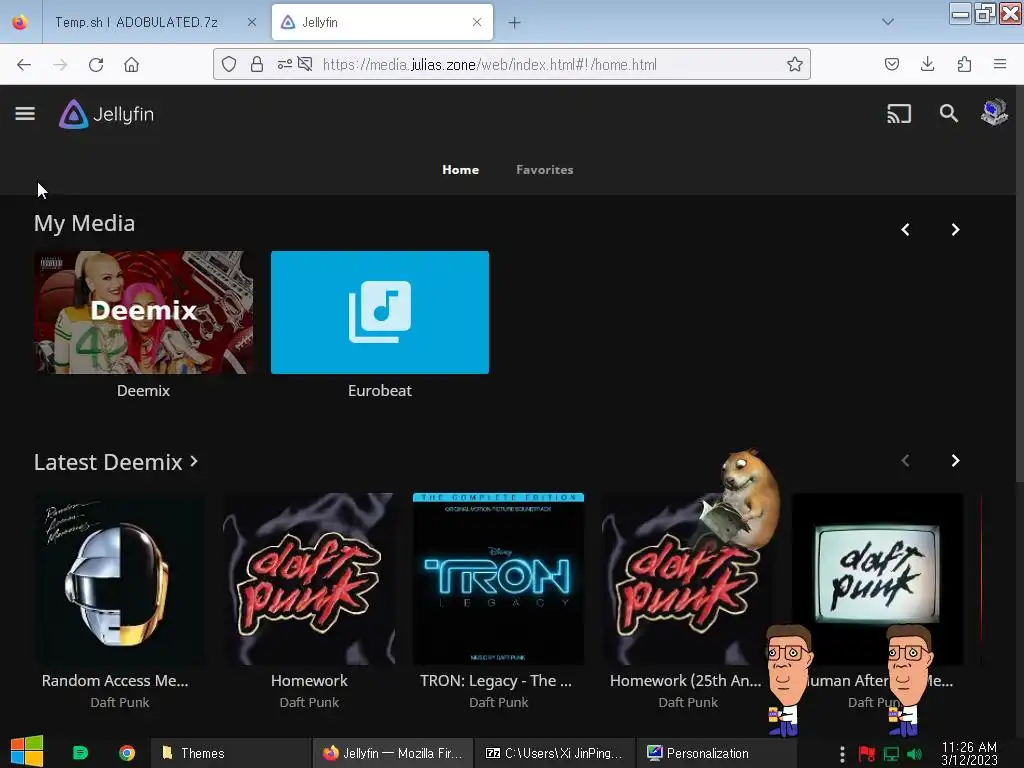
Task: Click TRON: Legacy - The ... title
Action: pyautogui.click(x=496, y=680)
